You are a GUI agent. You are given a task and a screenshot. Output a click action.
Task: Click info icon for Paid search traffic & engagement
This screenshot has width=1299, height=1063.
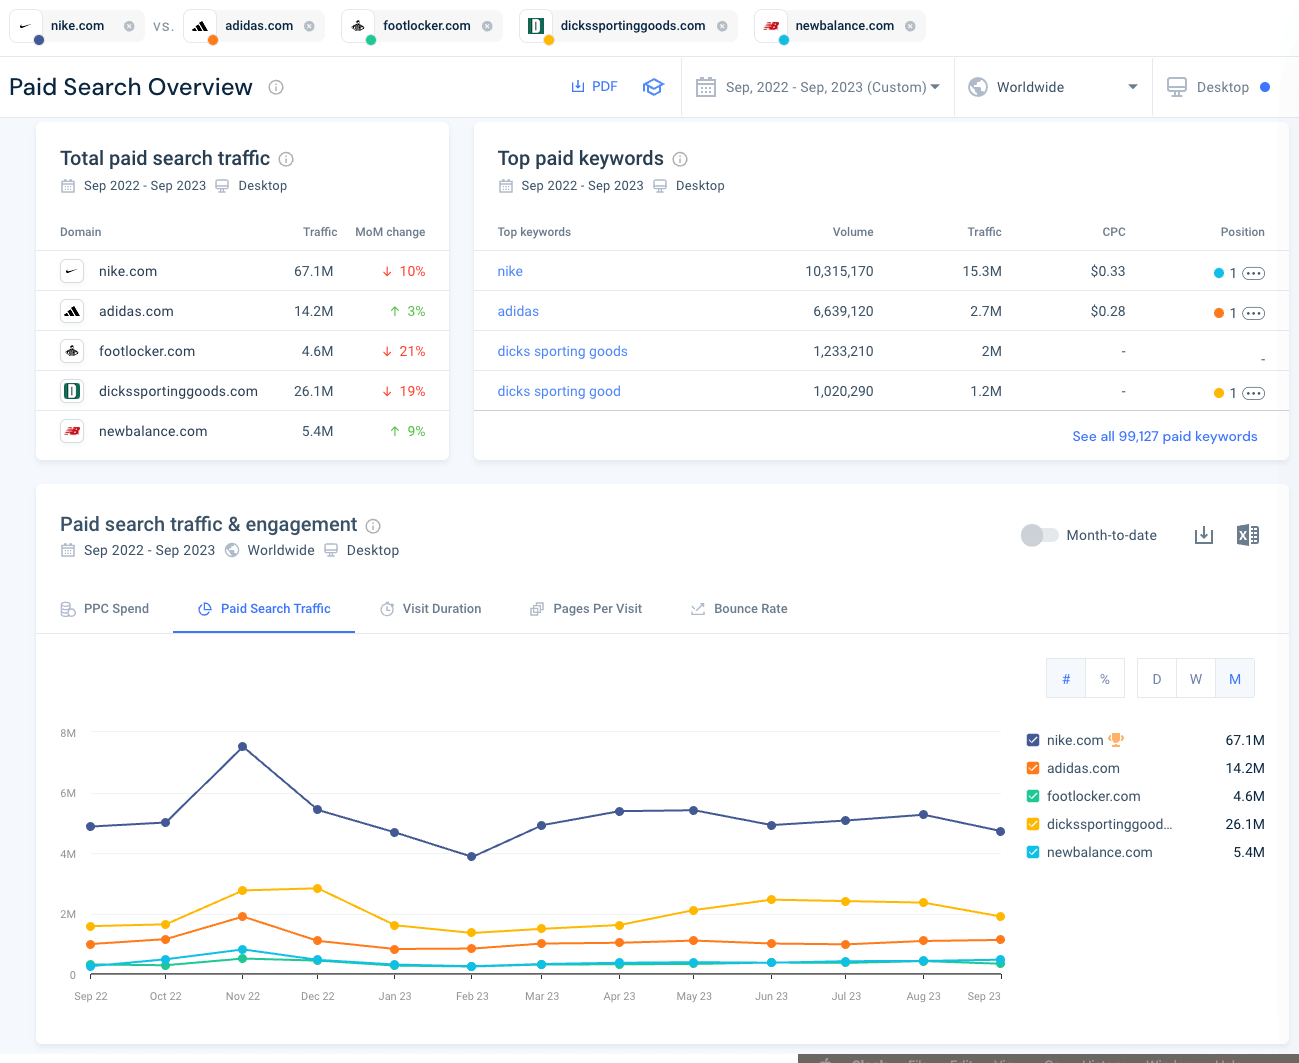tap(373, 526)
